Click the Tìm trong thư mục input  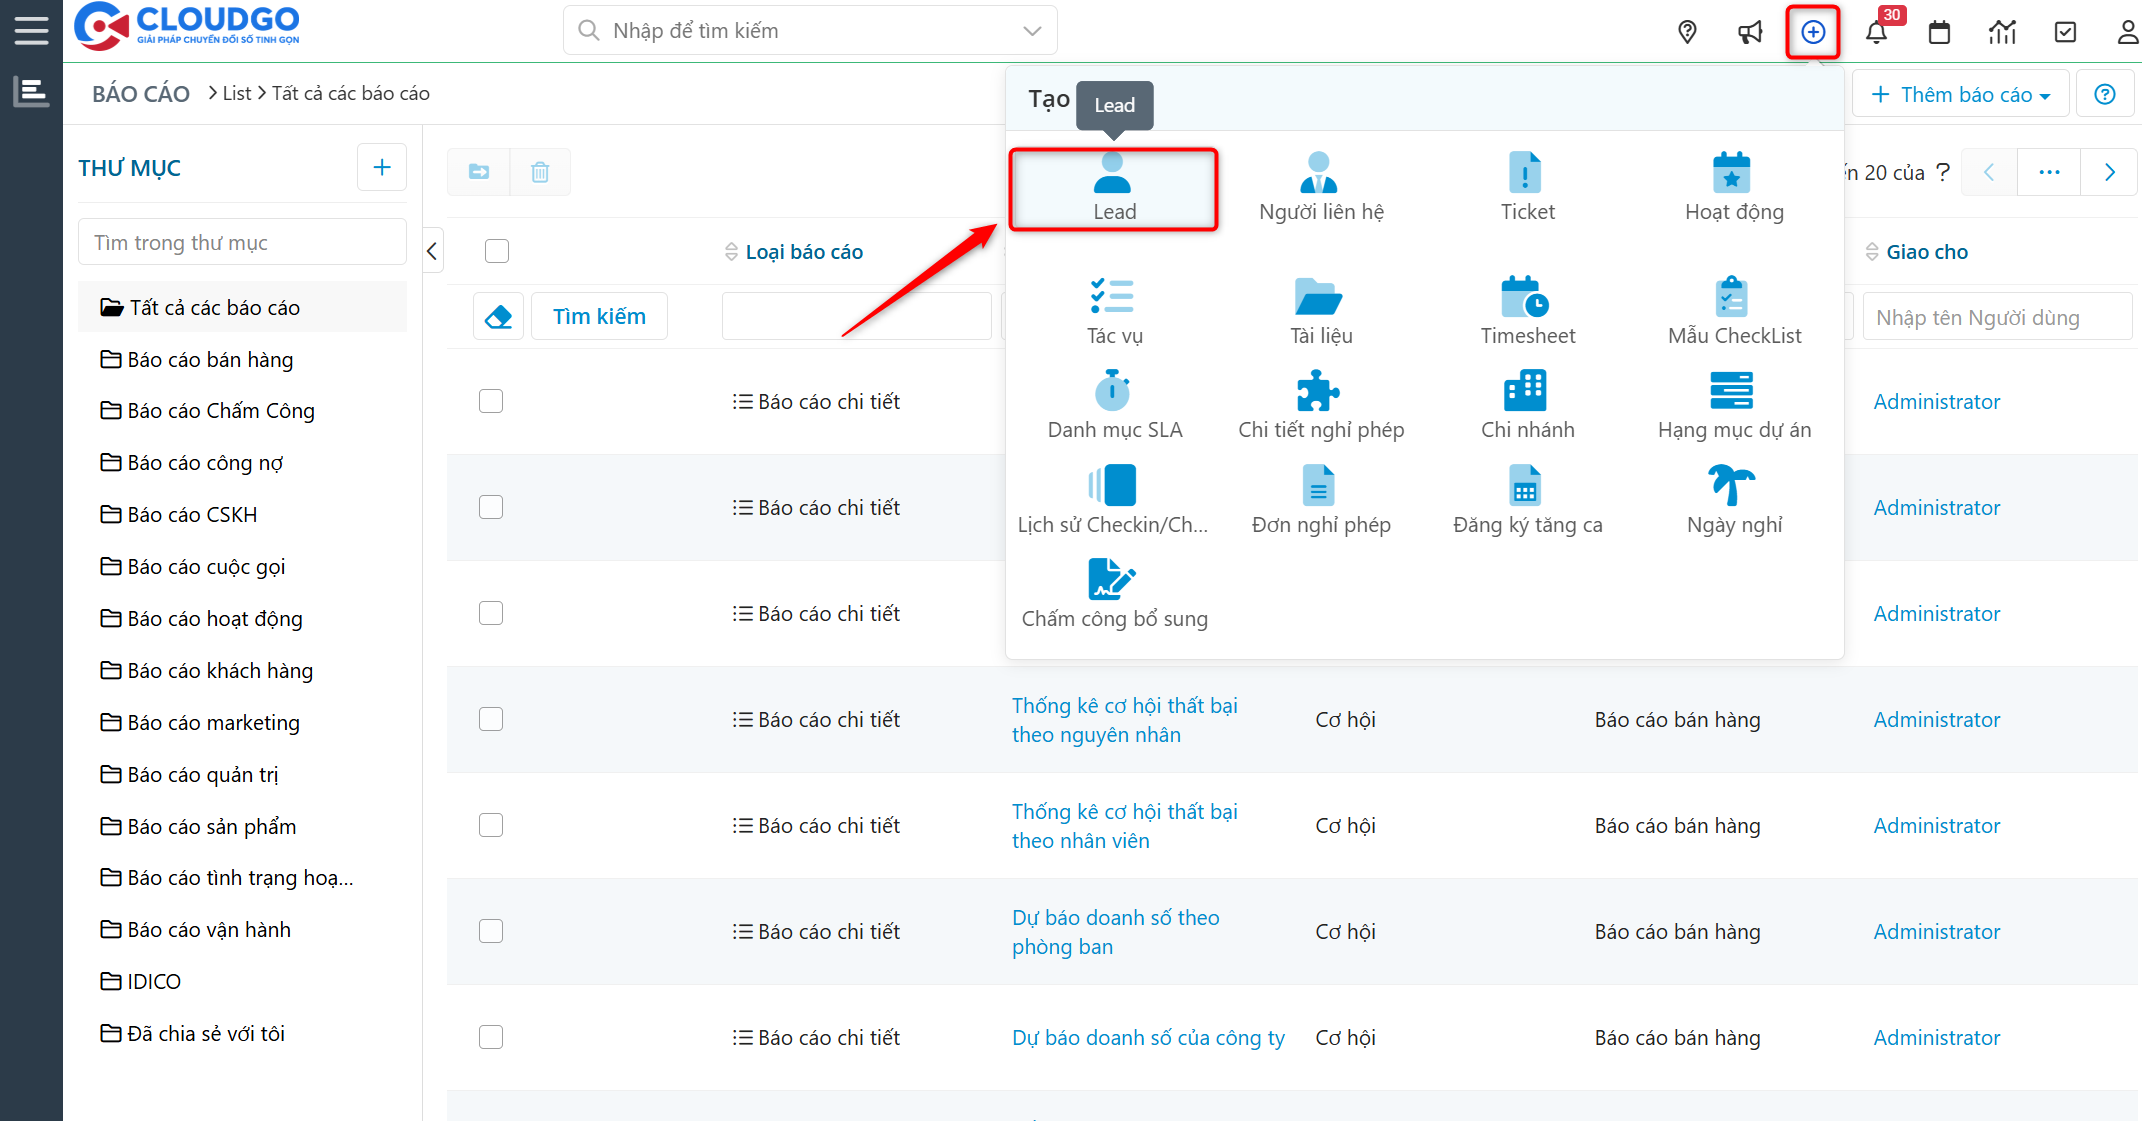(242, 242)
